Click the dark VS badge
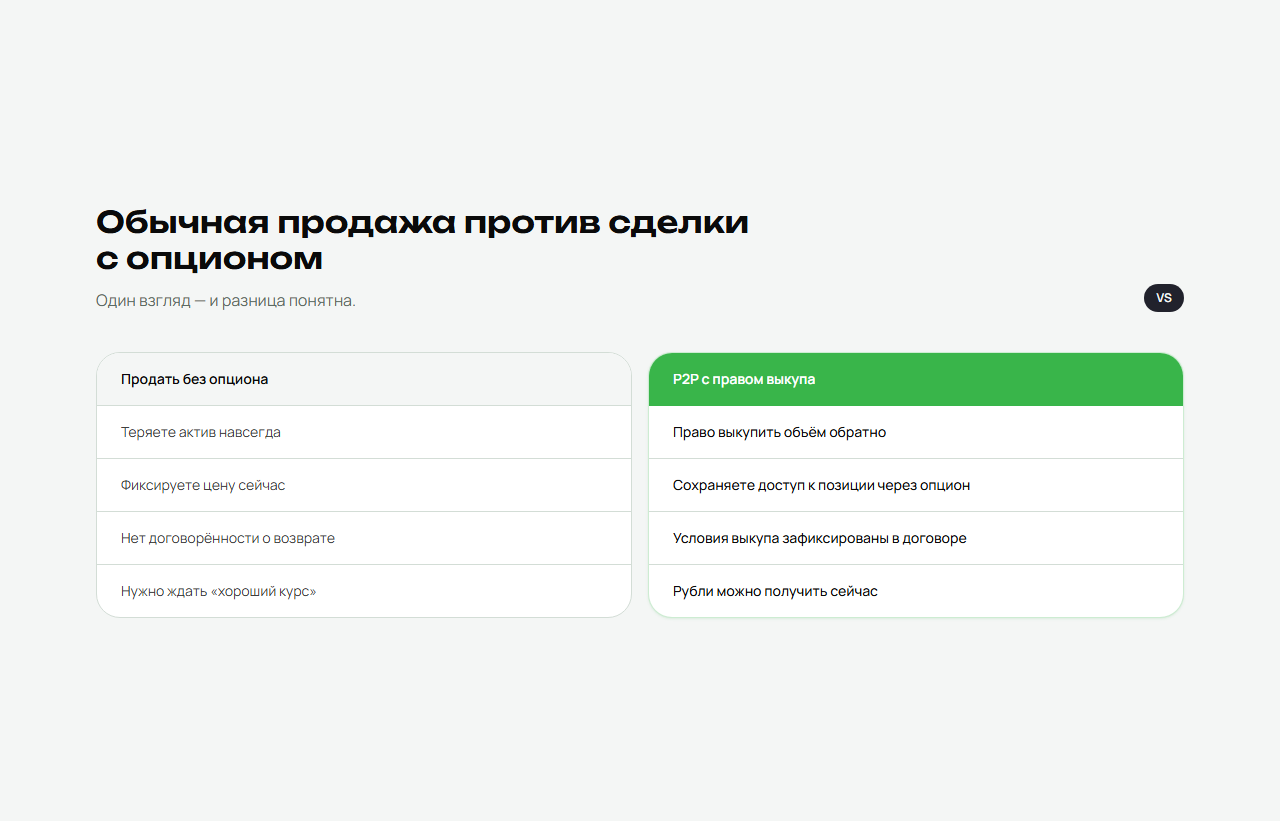This screenshot has height=821, width=1280. [x=1163, y=298]
